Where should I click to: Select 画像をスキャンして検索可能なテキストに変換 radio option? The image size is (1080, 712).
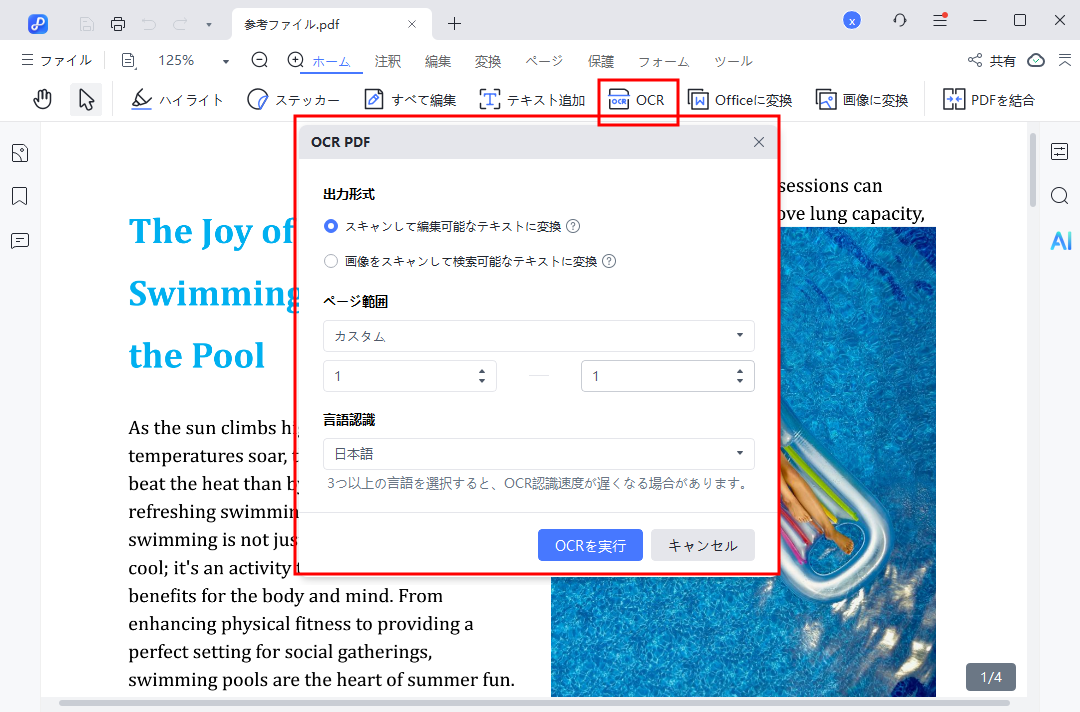(331, 262)
